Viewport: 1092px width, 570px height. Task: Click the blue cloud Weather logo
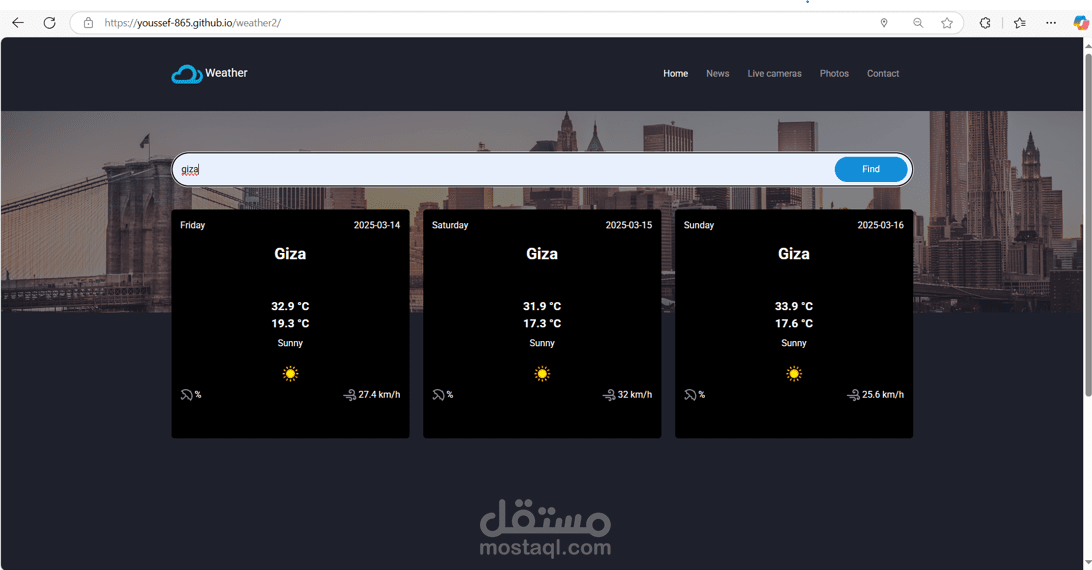187,74
